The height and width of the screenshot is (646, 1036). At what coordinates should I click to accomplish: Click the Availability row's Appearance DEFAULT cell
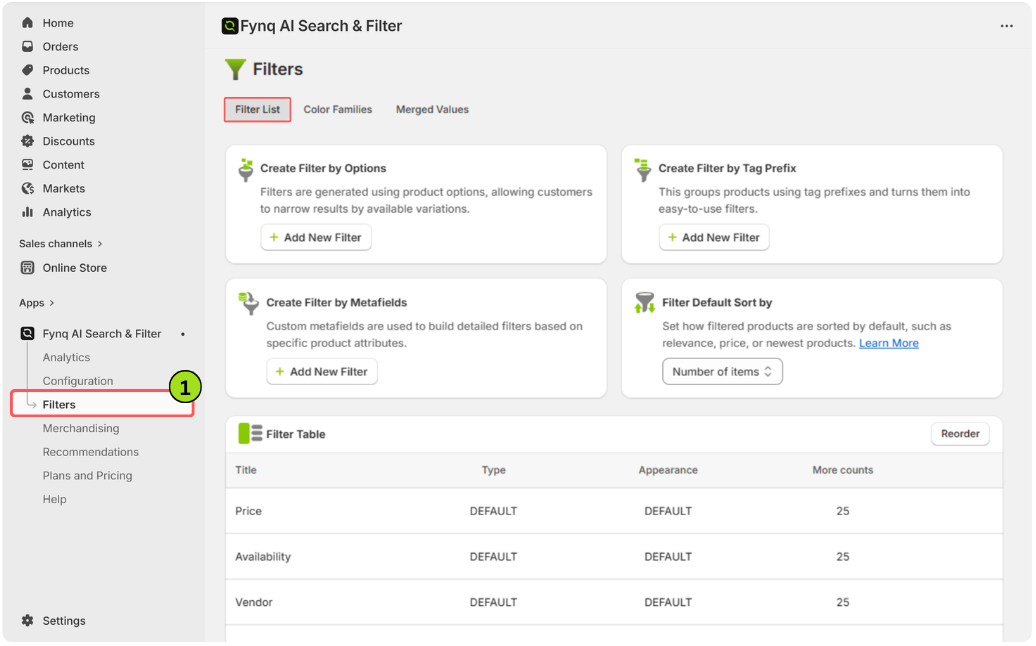coord(669,557)
